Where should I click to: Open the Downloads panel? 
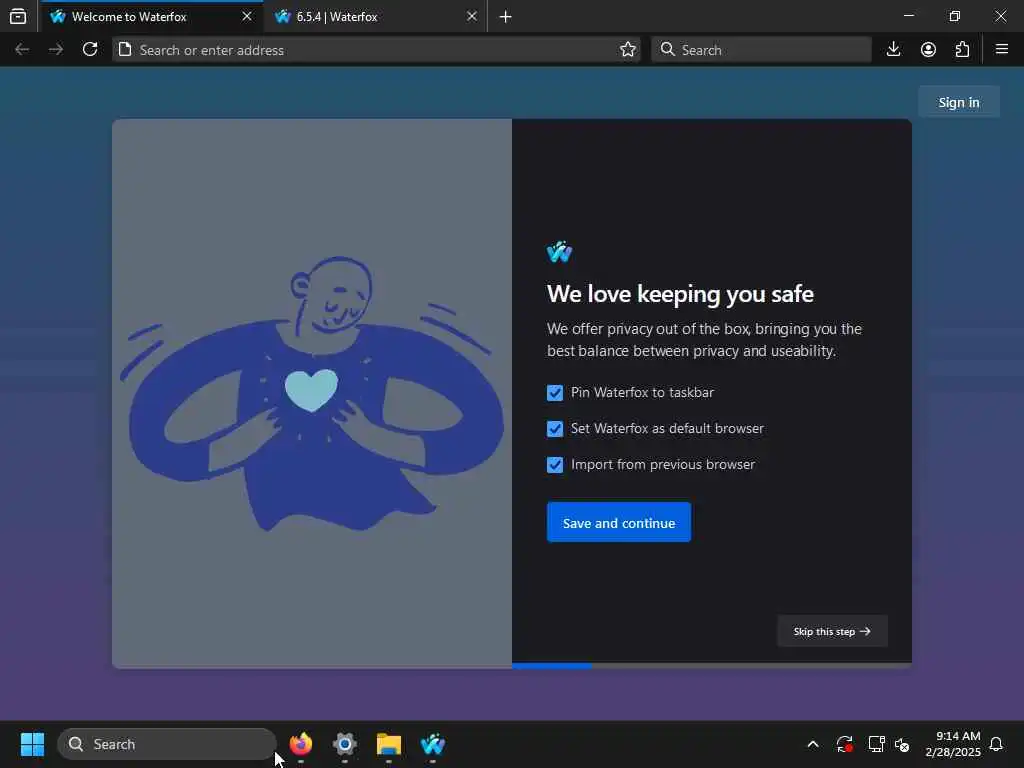(894, 50)
